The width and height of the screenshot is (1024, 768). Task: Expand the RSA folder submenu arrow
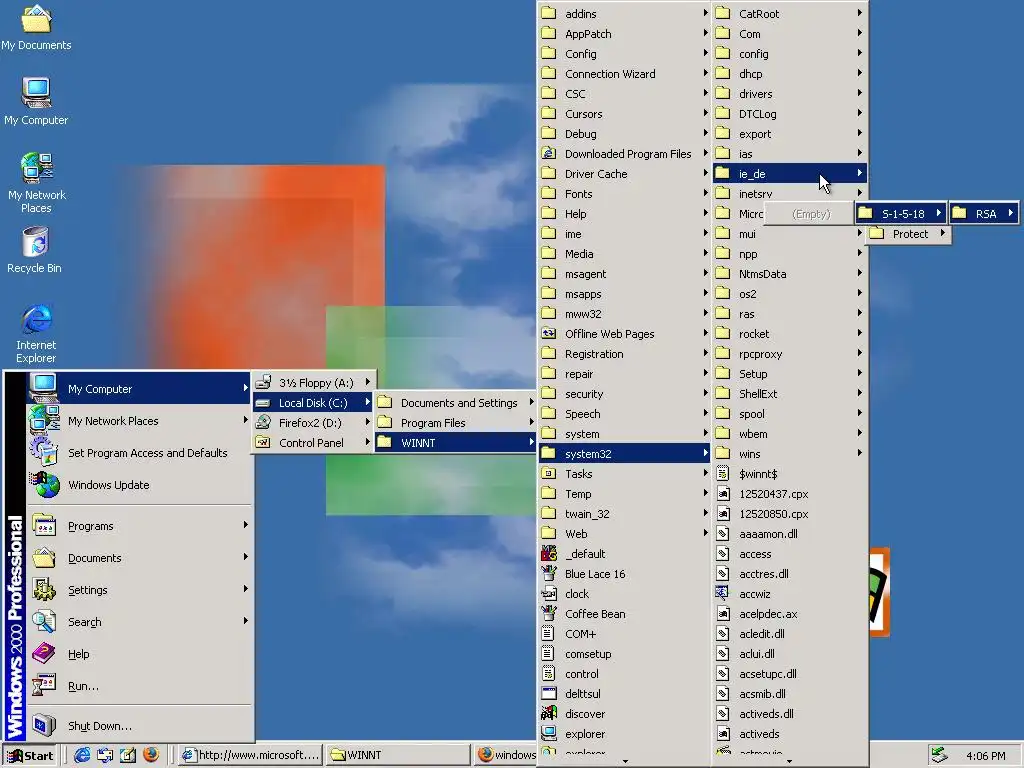(1010, 213)
